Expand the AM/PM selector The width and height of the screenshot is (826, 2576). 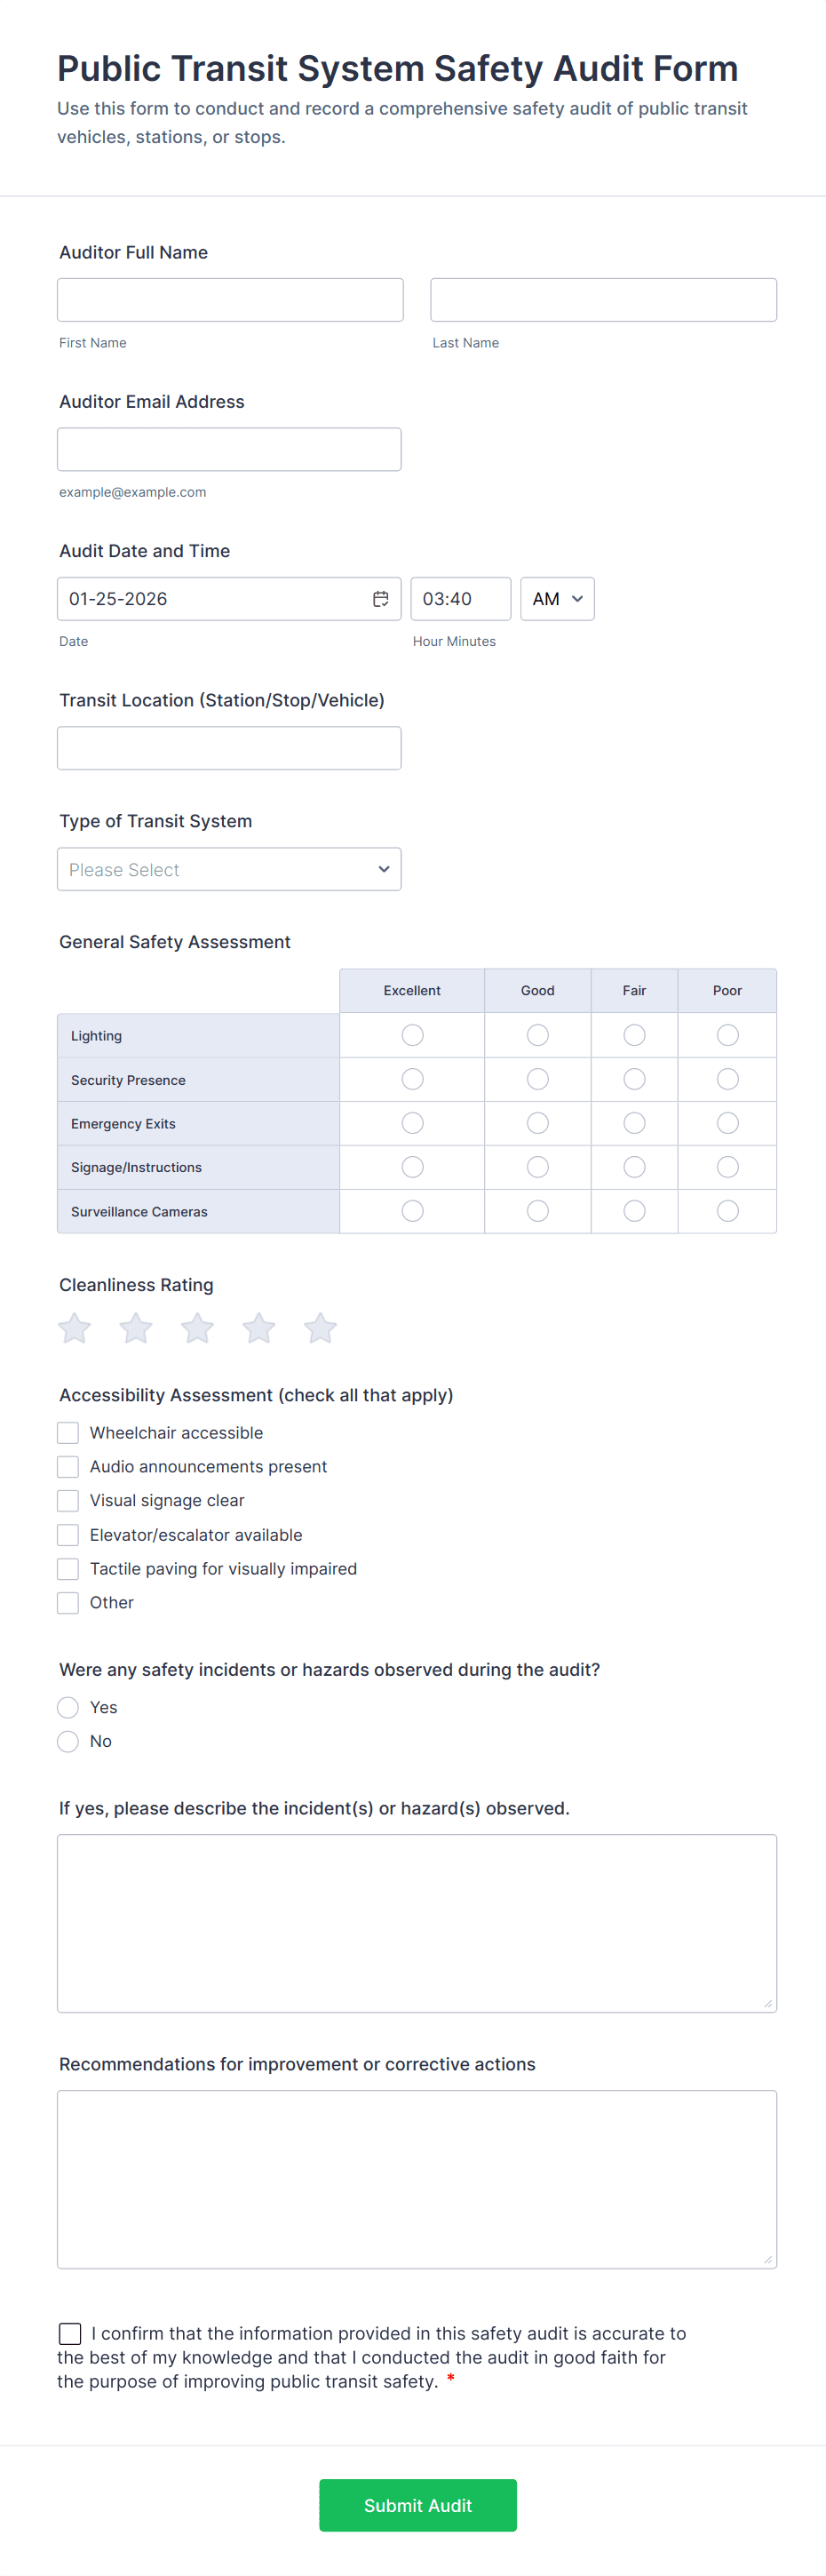pos(557,599)
